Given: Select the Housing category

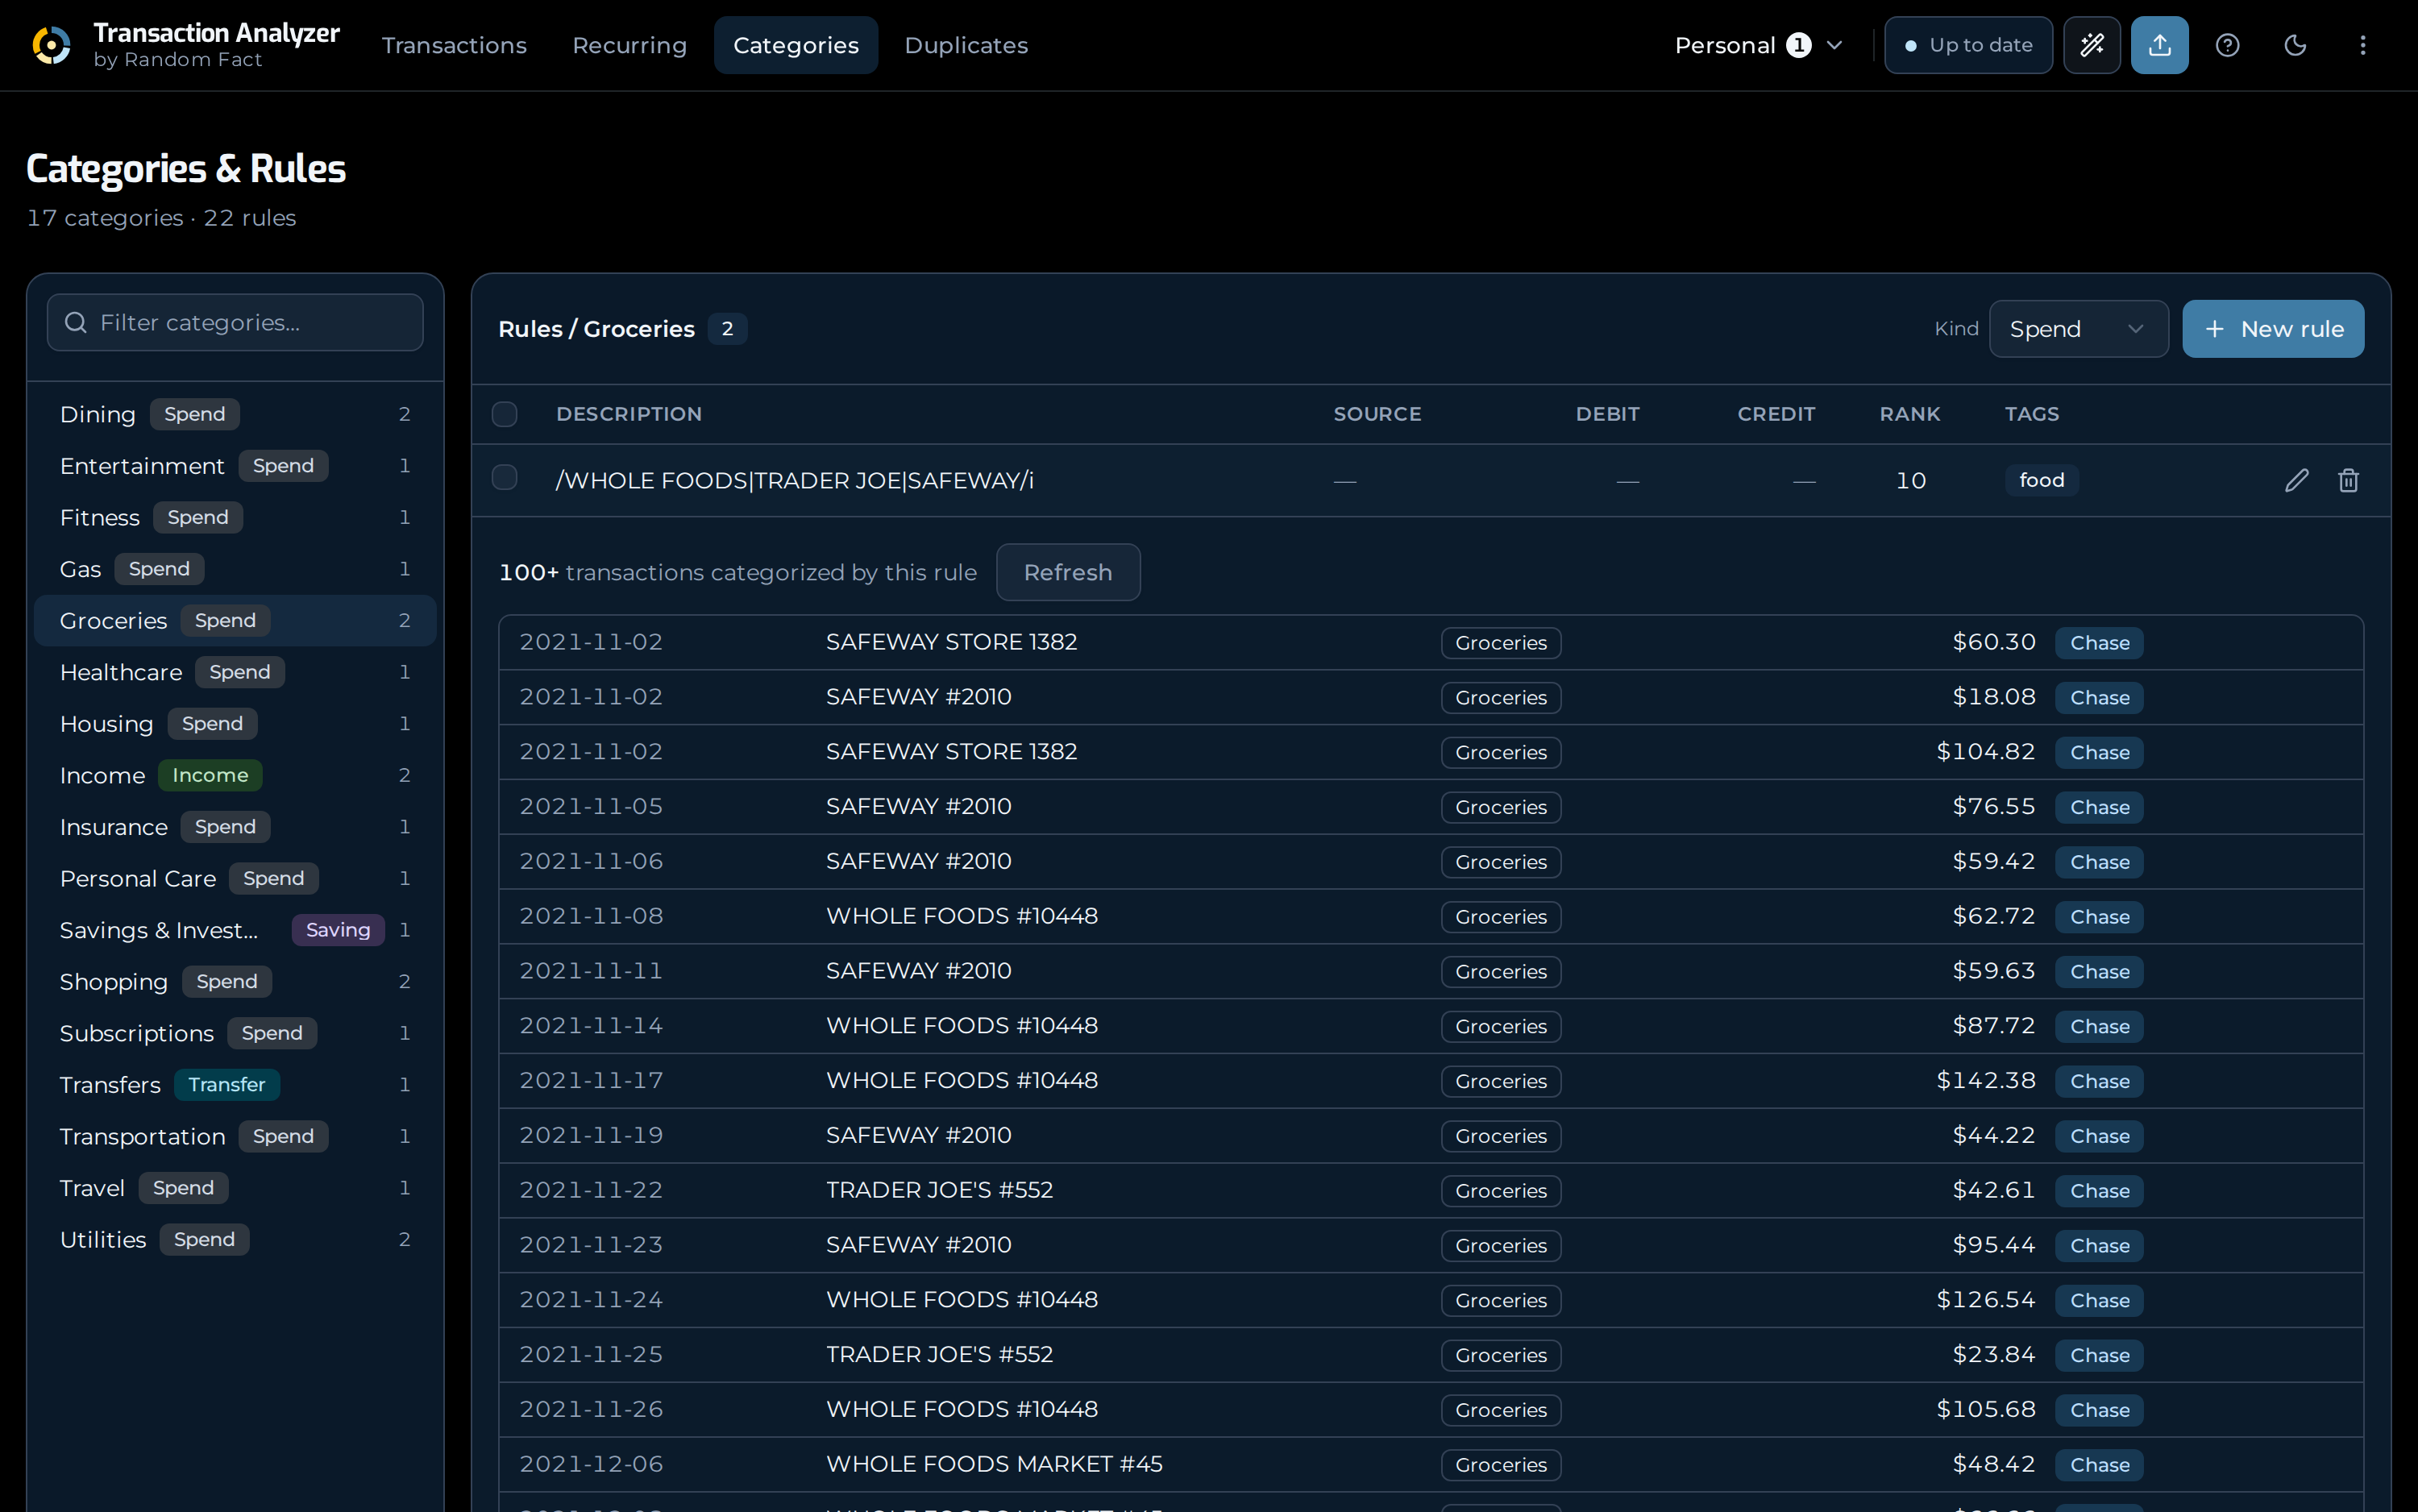Looking at the screenshot, I should point(235,724).
